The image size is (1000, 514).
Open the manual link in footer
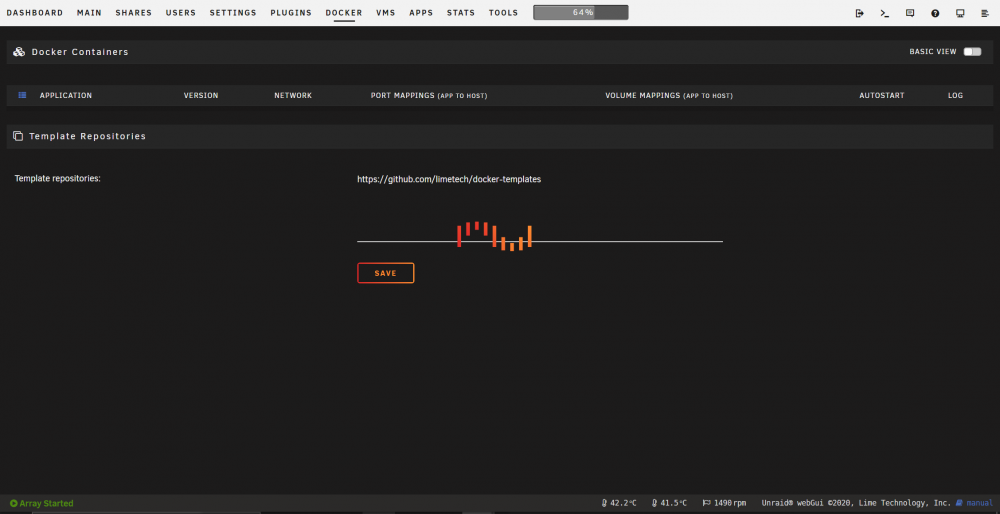[x=980, y=503]
